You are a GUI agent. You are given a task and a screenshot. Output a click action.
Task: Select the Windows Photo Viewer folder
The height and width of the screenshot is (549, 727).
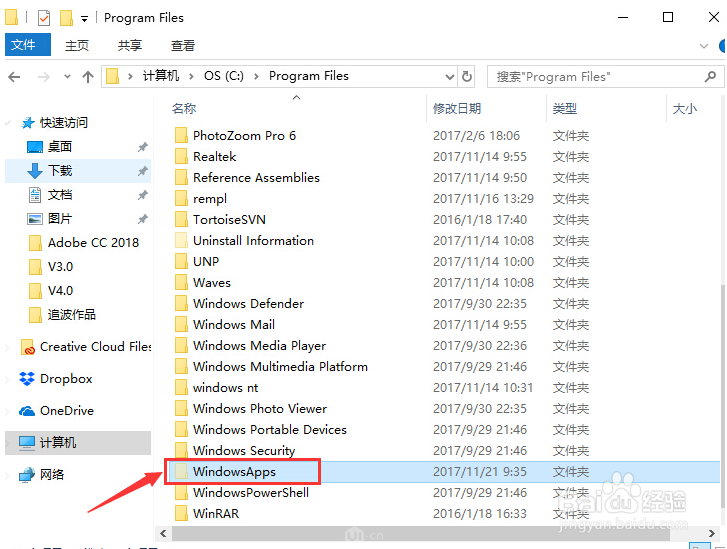pos(260,409)
